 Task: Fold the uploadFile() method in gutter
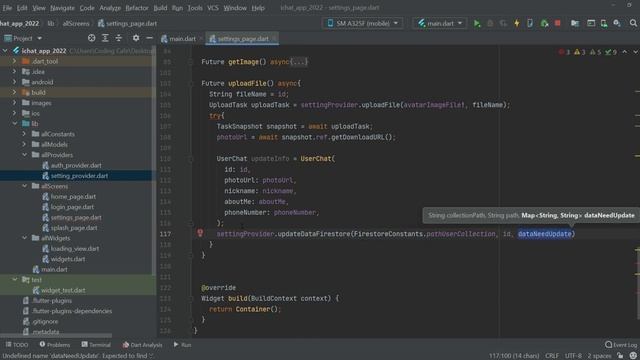click(x=190, y=83)
